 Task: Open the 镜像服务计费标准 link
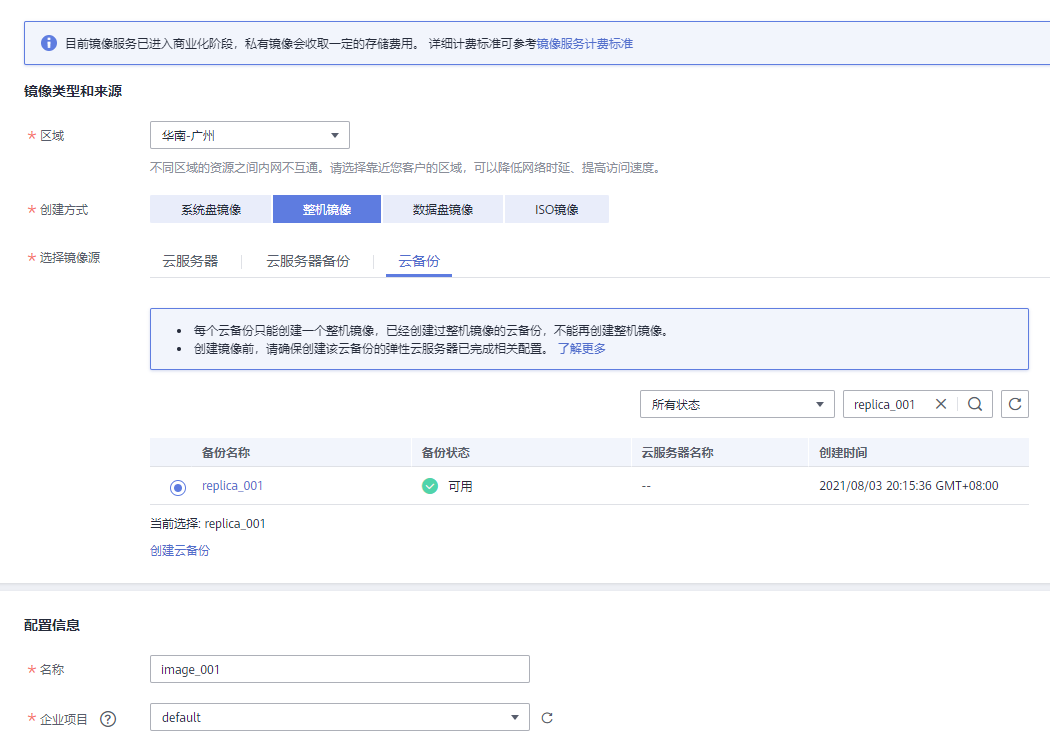(585, 44)
